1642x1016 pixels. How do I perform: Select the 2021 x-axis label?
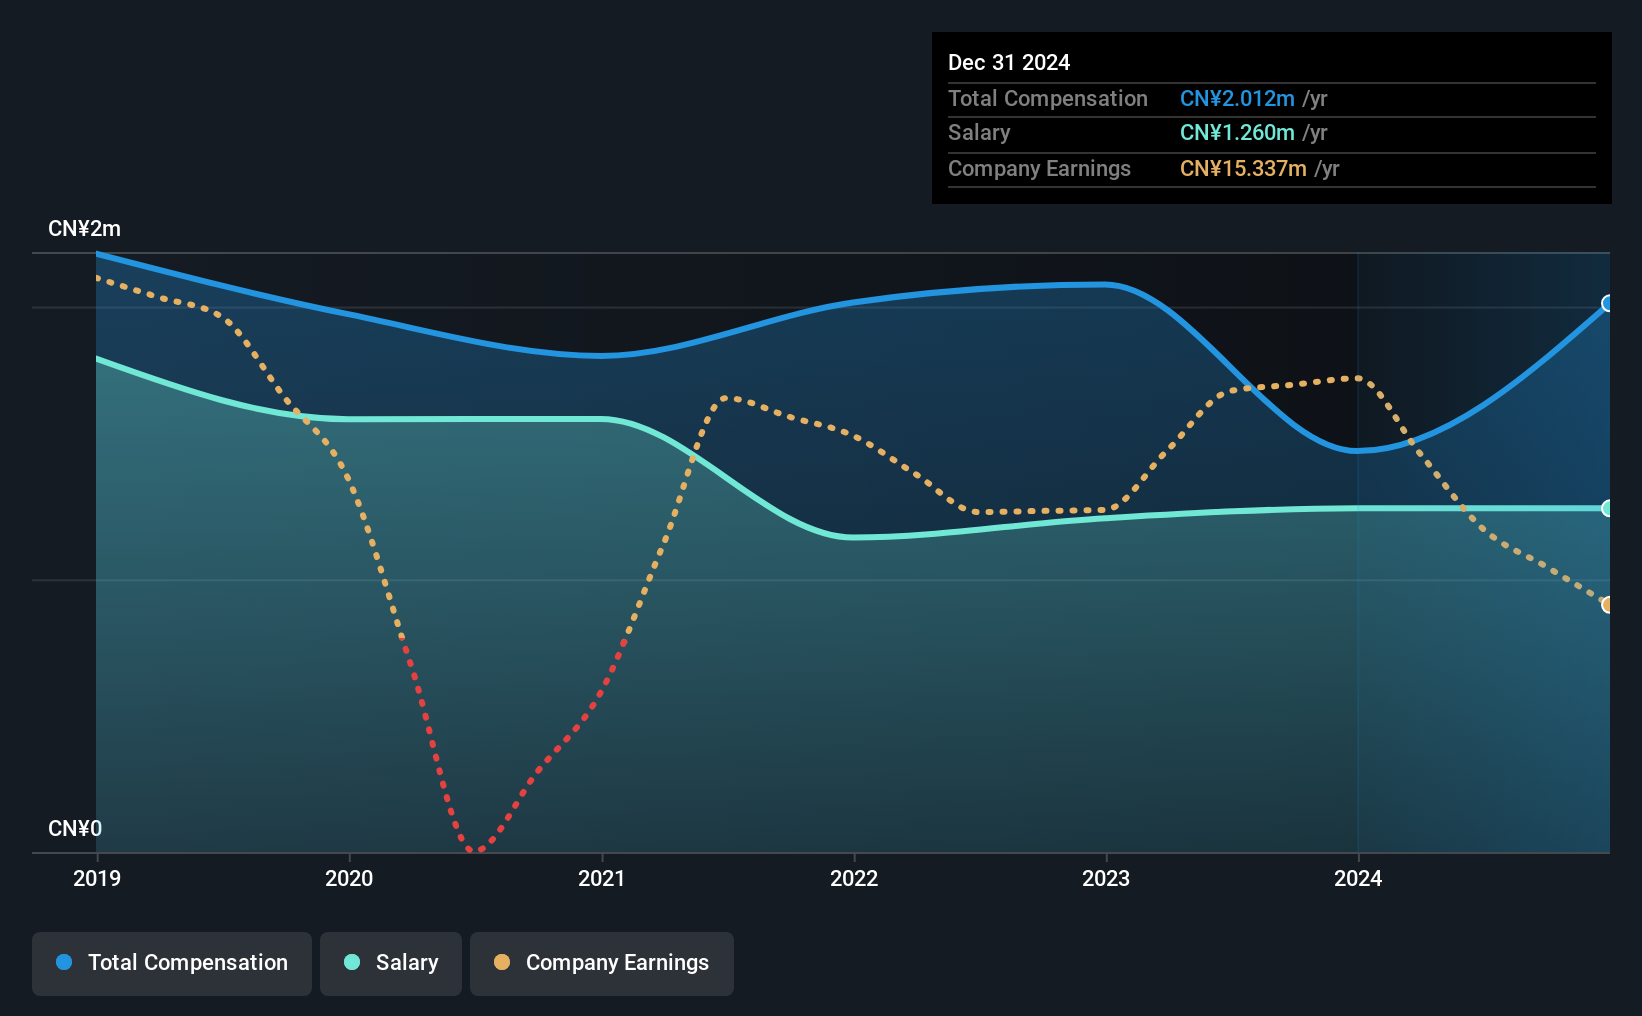[602, 878]
